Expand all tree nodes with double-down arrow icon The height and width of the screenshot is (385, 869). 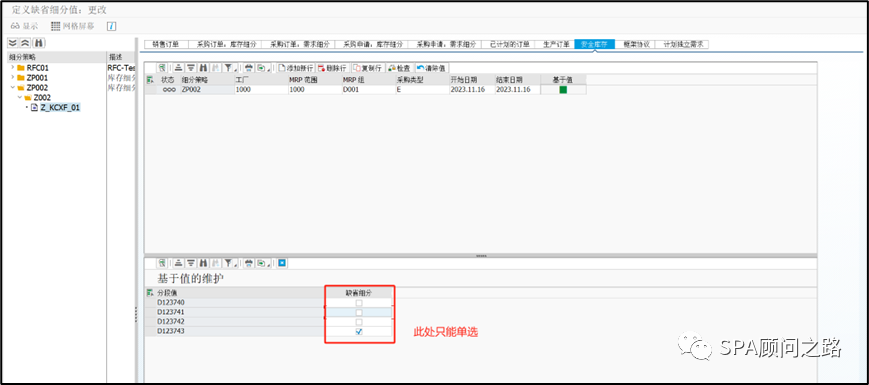pyautogui.click(x=12, y=43)
